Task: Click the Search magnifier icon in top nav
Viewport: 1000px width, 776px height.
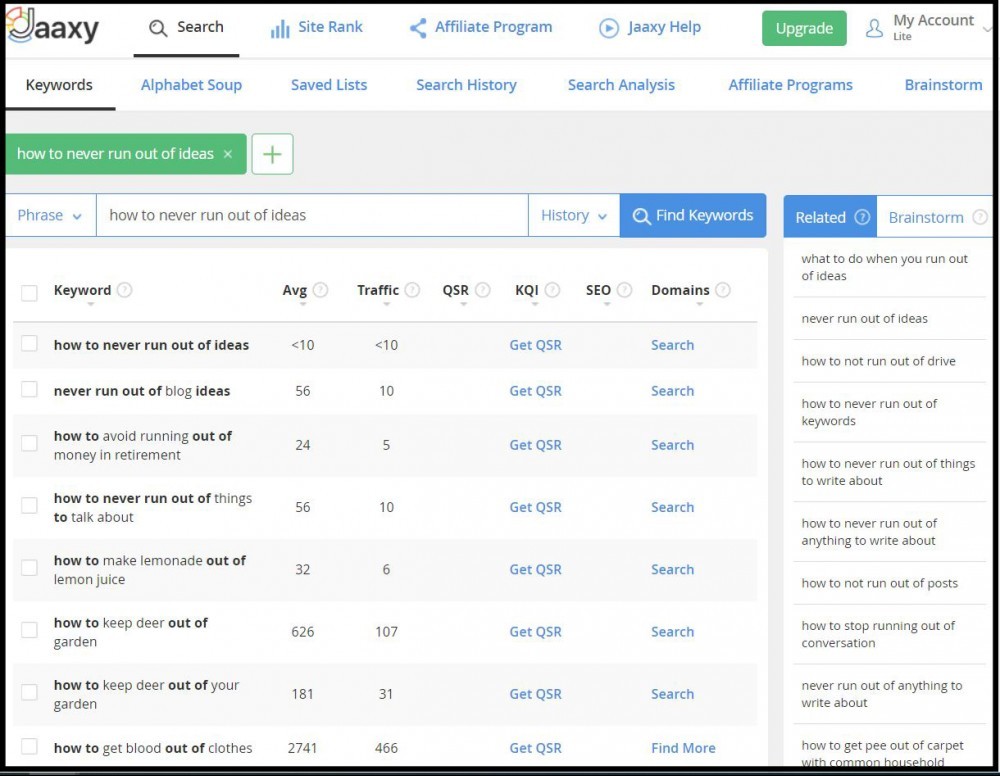Action: click(x=158, y=28)
